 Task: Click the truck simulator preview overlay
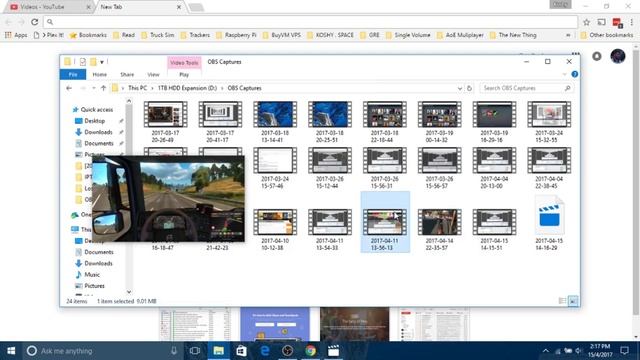point(168,199)
